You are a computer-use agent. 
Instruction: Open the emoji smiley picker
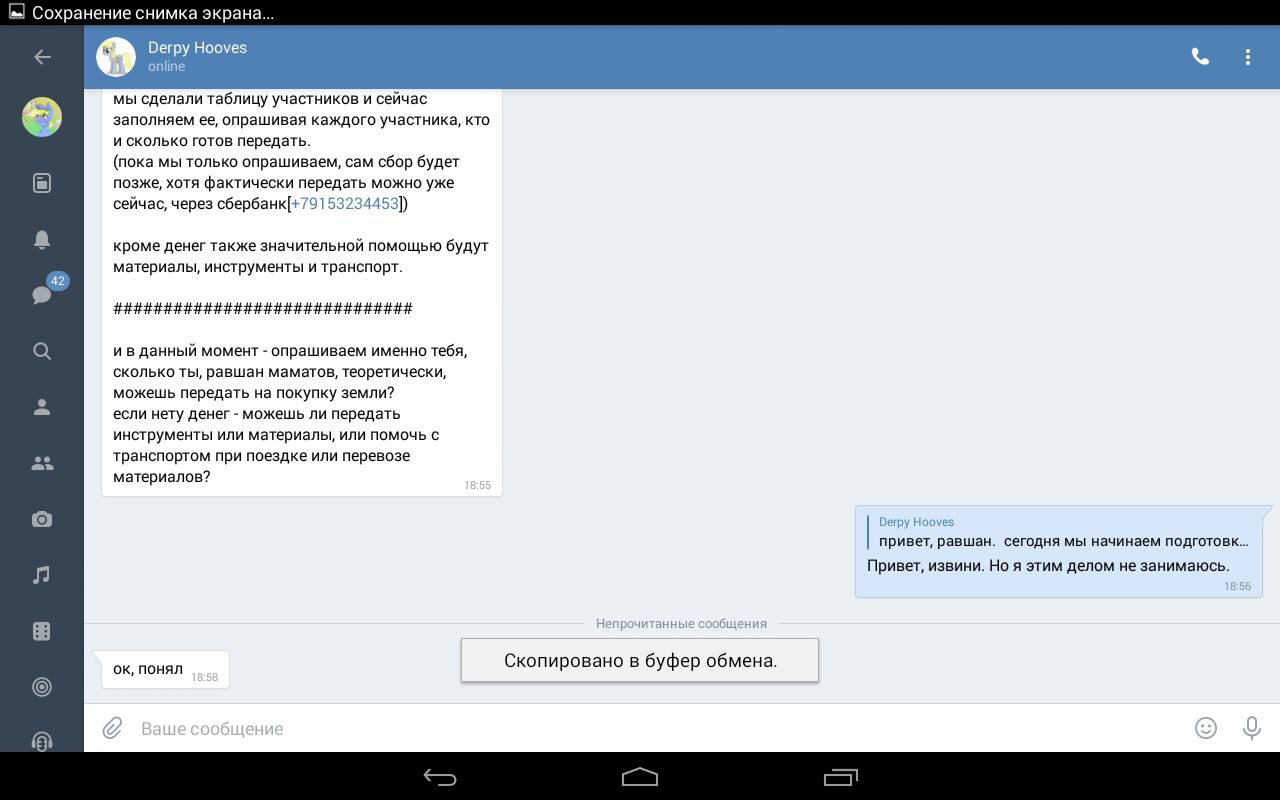[x=1206, y=728]
